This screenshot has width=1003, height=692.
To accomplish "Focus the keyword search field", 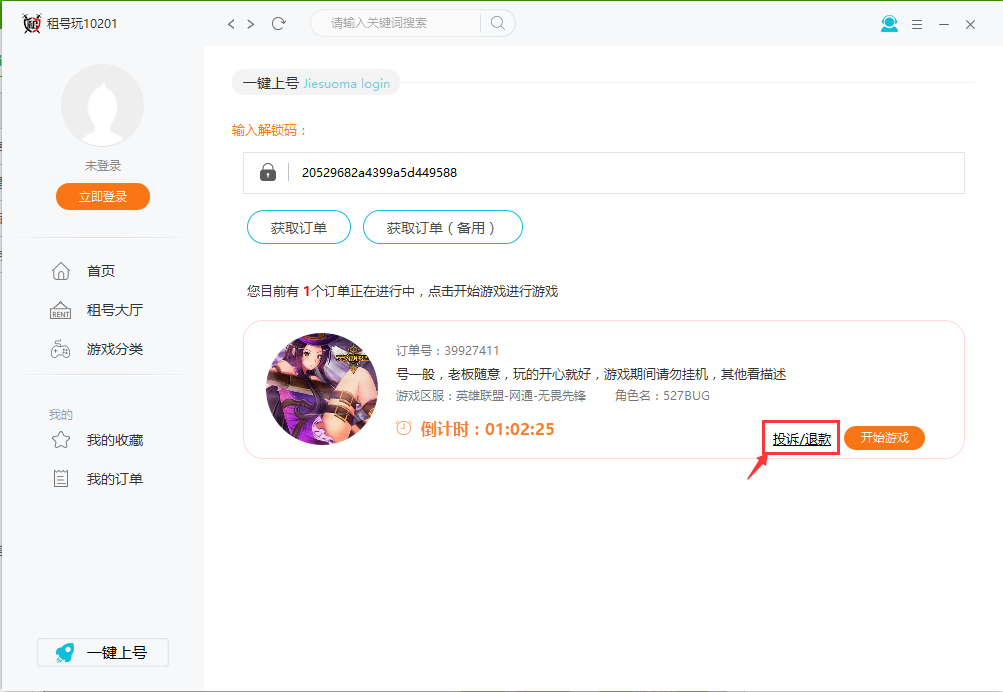I will (x=397, y=23).
